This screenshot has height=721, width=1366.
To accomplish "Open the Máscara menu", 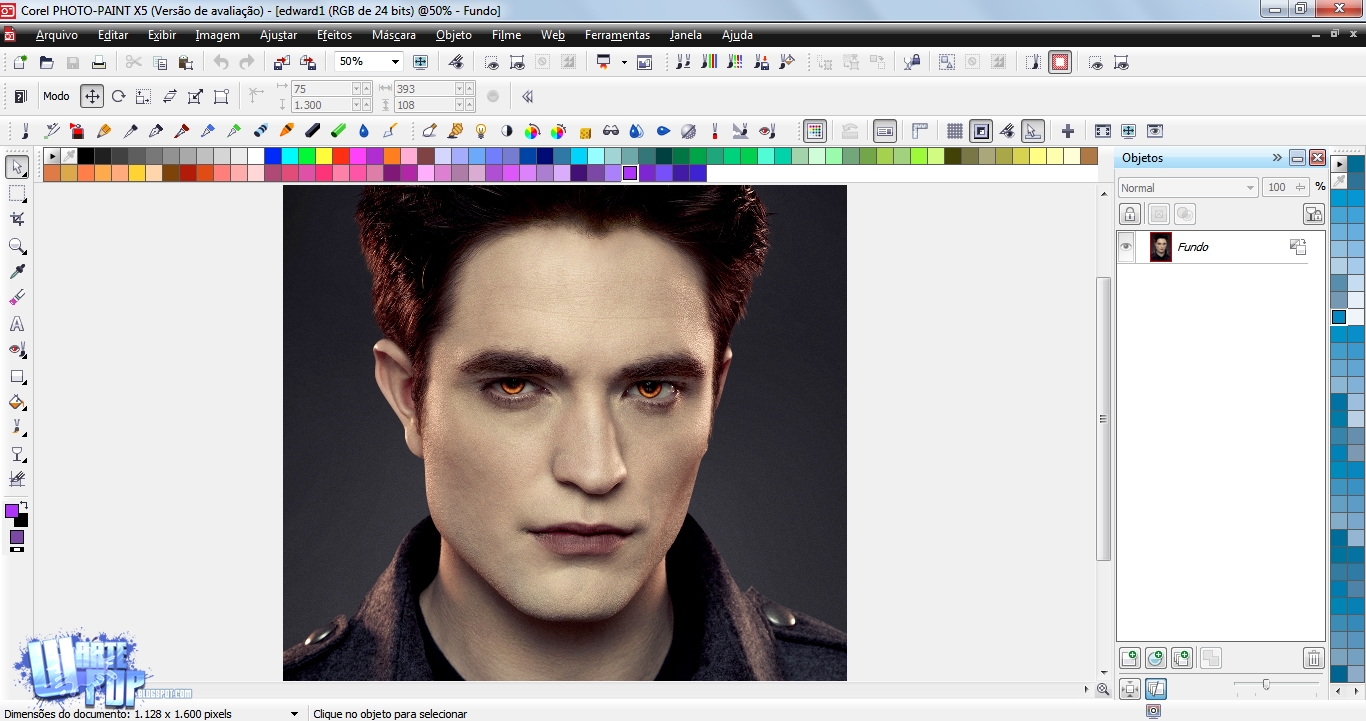I will 394,35.
